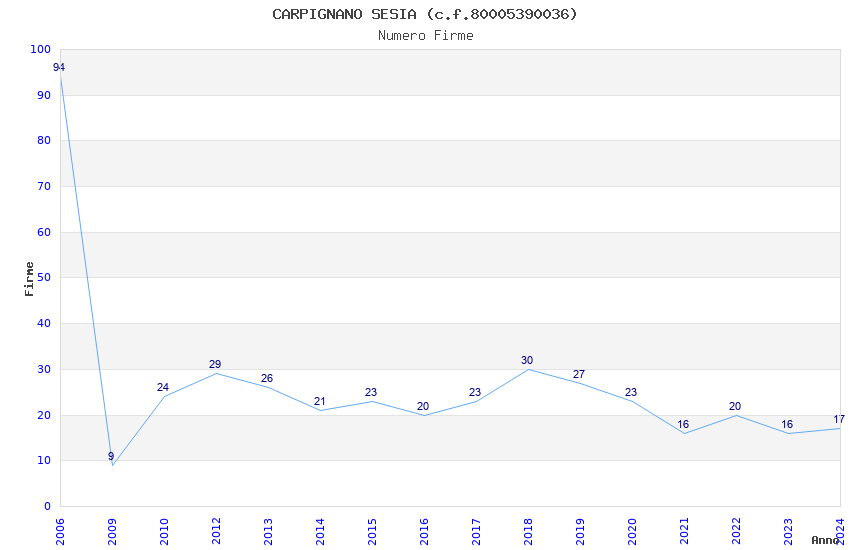Select year 2018 on the x-axis
The width and height of the screenshot is (850, 550).
[x=529, y=532]
